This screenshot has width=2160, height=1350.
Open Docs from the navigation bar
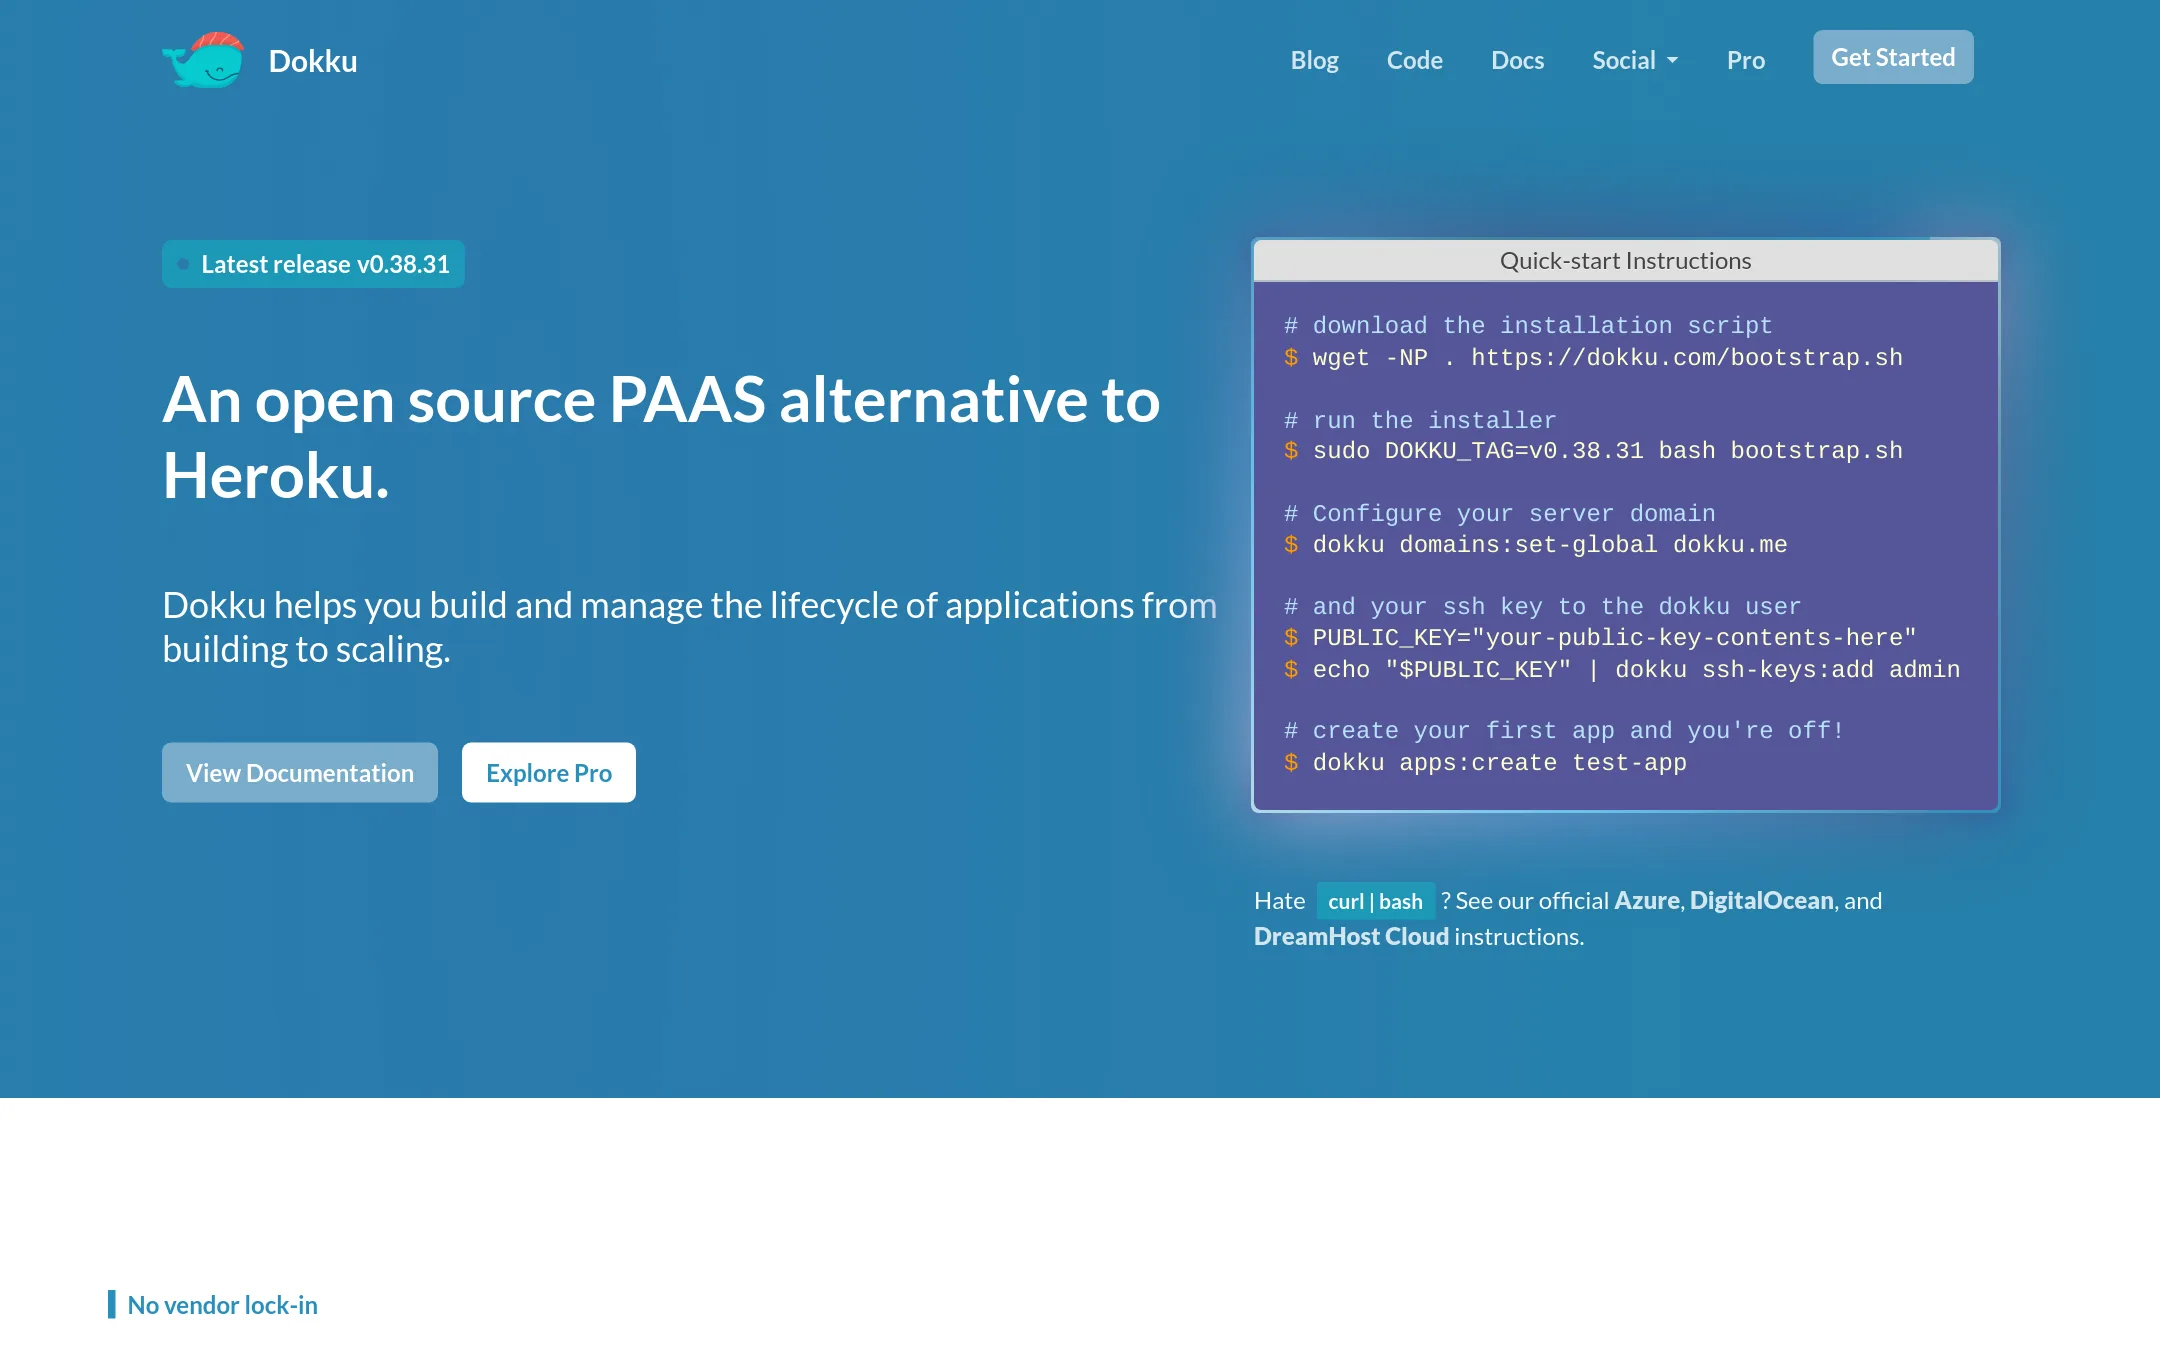[x=1517, y=60]
